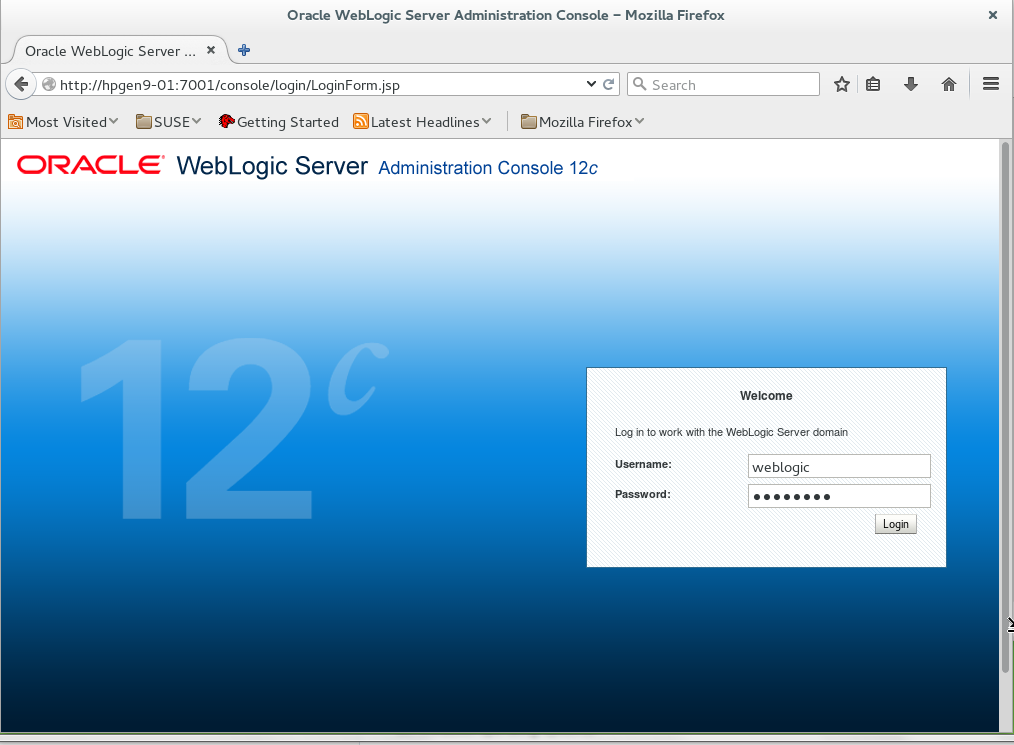This screenshot has height=745, width=1014.
Task: Click the search magnifier icon
Action: 639,84
